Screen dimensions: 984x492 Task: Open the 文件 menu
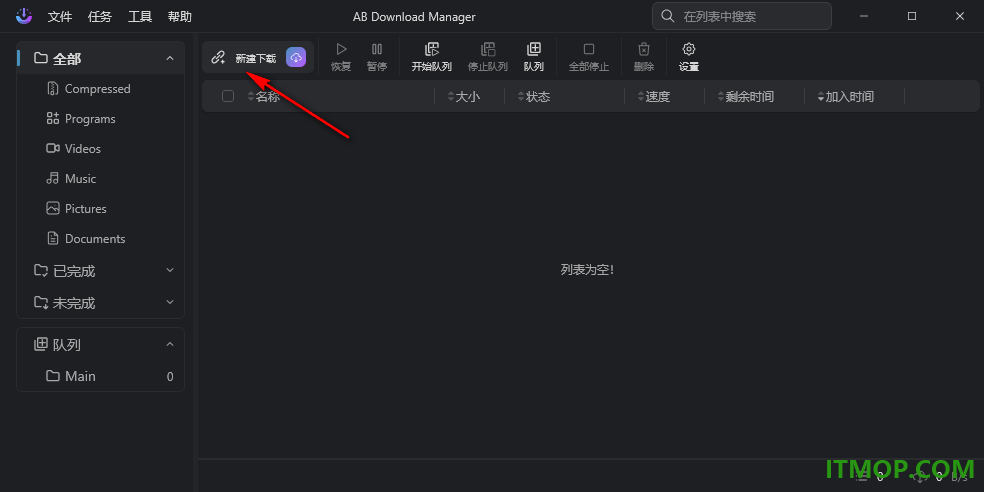pos(60,17)
